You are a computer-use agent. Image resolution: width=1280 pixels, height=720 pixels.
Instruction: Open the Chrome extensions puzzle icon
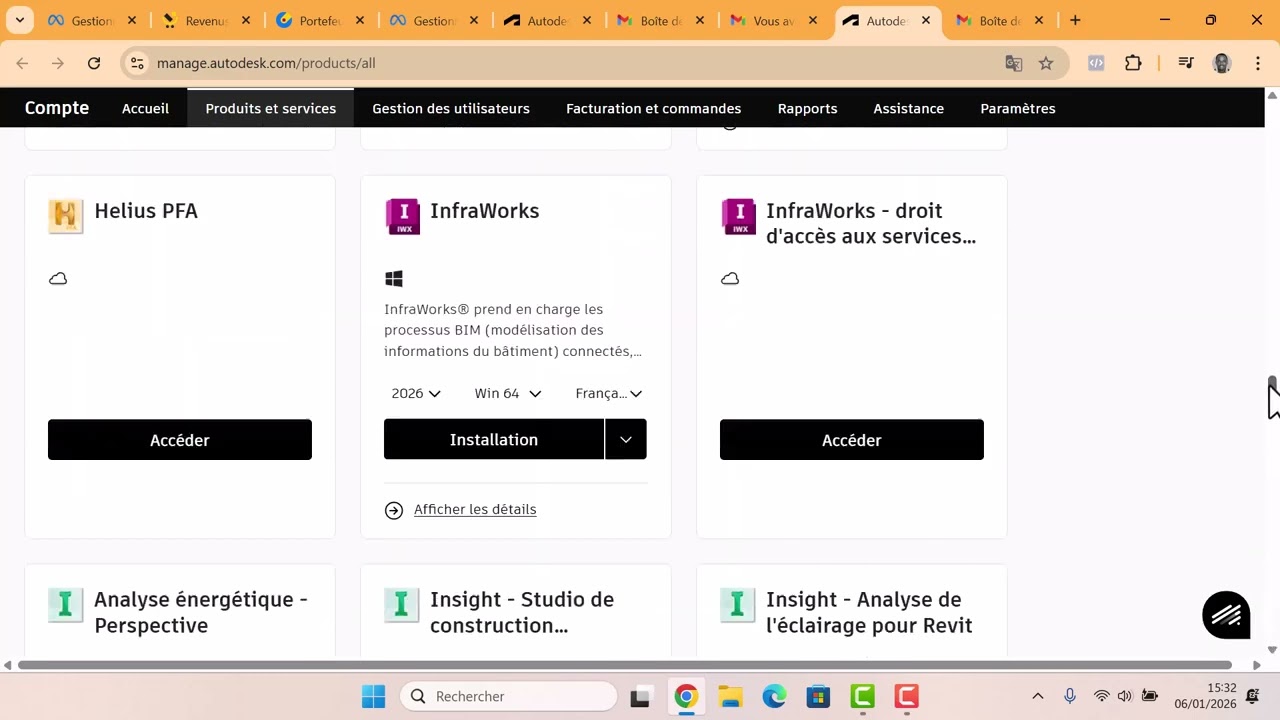[x=1133, y=63]
